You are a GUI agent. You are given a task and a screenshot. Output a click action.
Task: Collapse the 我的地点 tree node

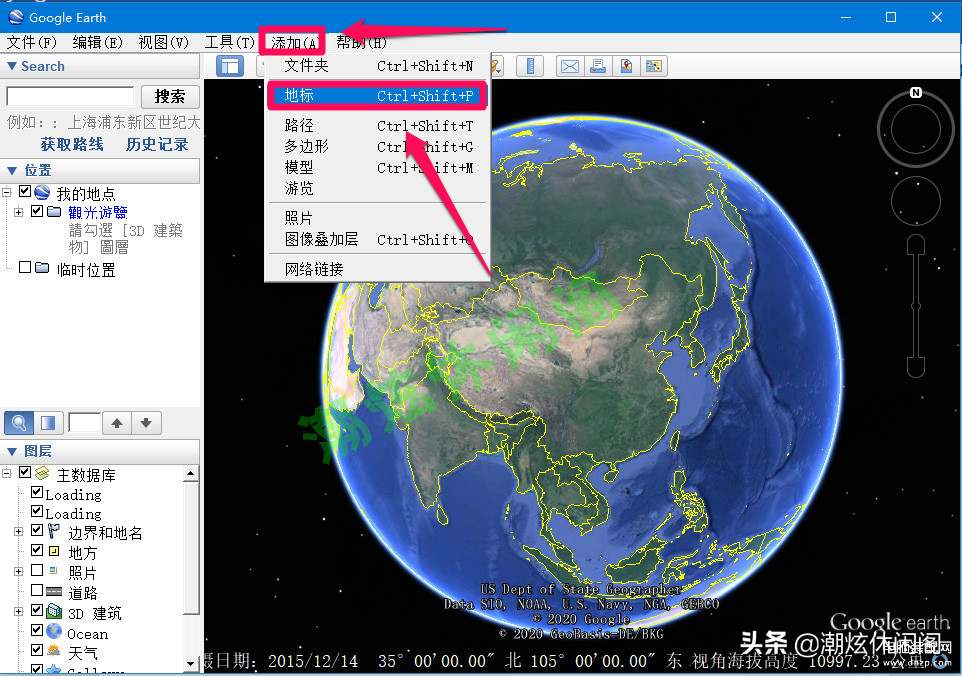7,193
